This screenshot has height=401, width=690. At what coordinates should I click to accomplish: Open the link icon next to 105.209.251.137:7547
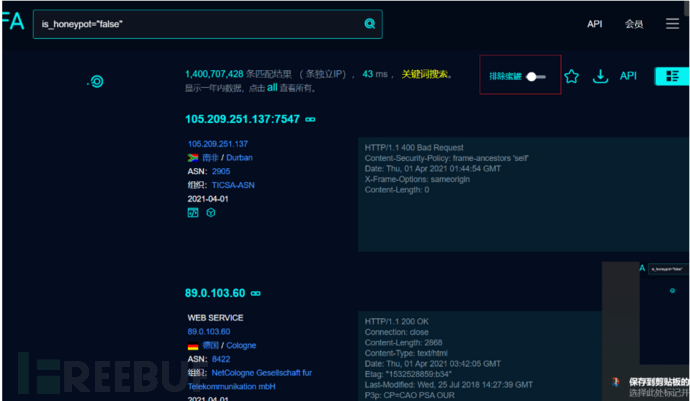pos(310,120)
